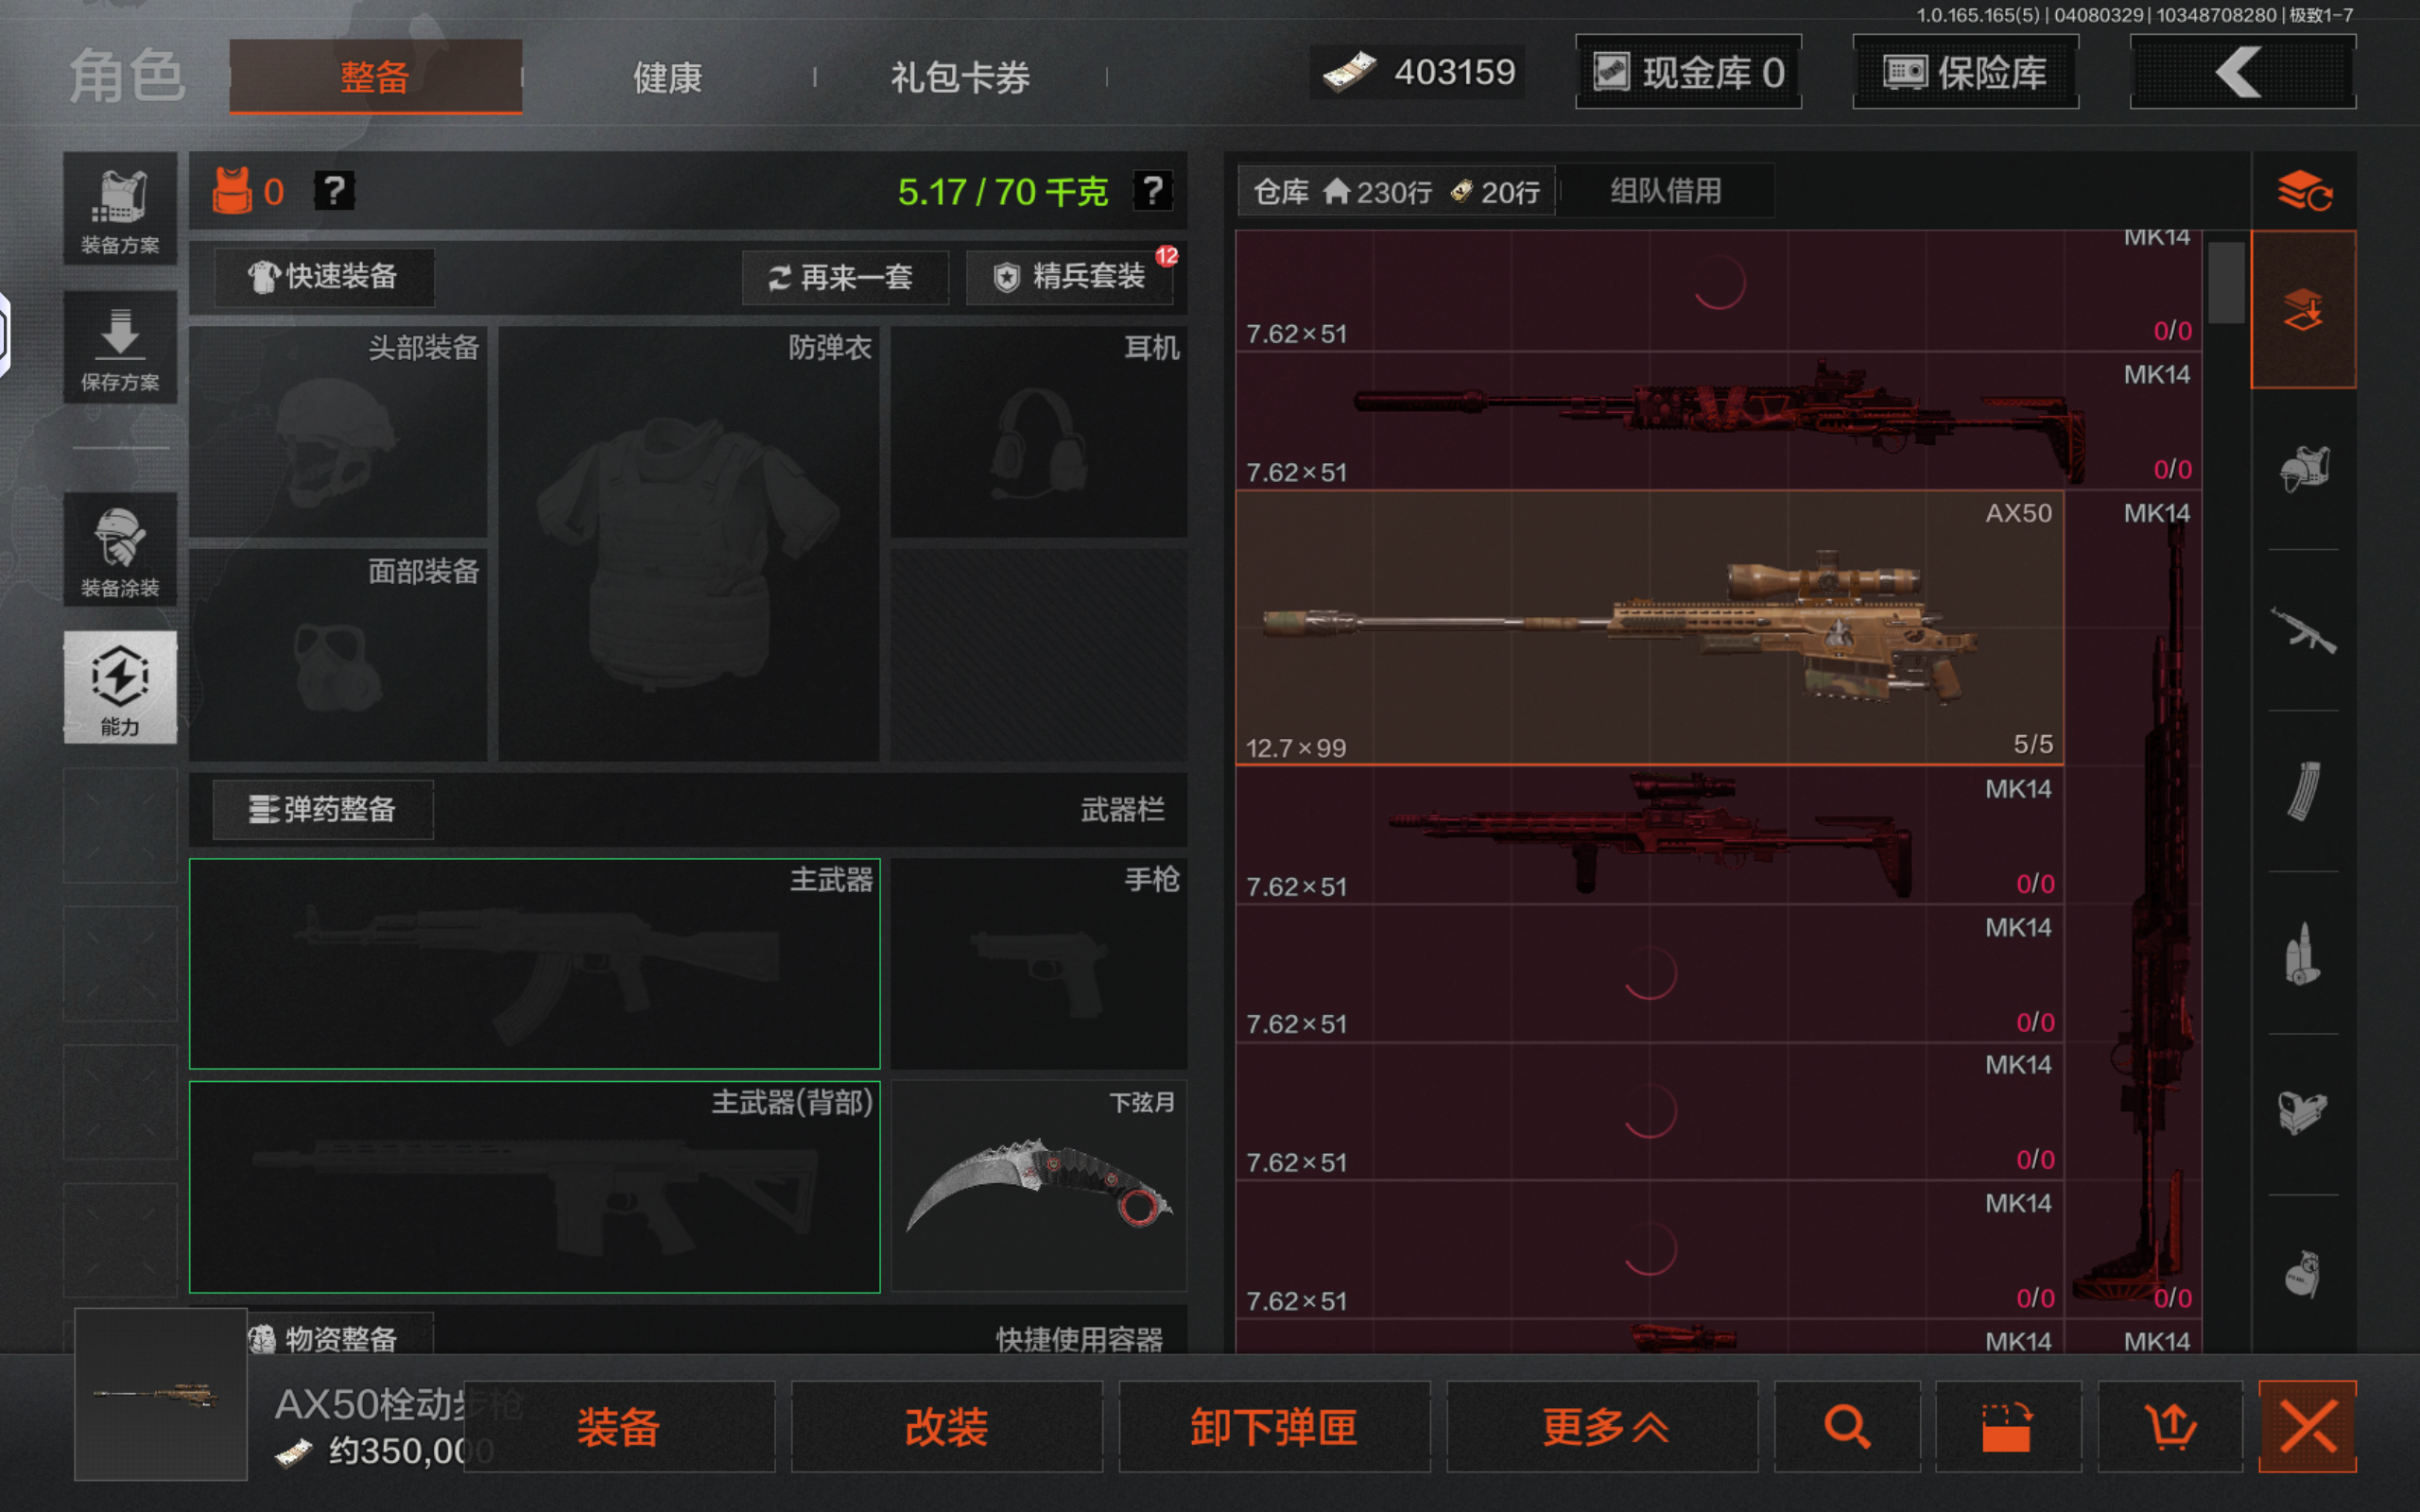Expand the 更多 more options menu
The width and height of the screenshot is (2420, 1512).
tap(1603, 1426)
